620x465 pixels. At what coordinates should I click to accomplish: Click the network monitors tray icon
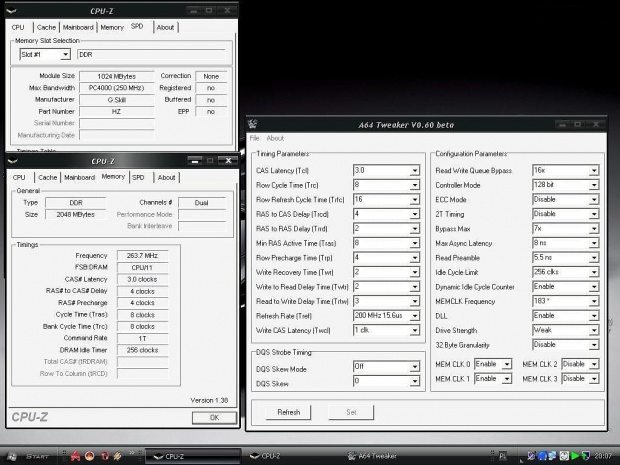[551, 456]
